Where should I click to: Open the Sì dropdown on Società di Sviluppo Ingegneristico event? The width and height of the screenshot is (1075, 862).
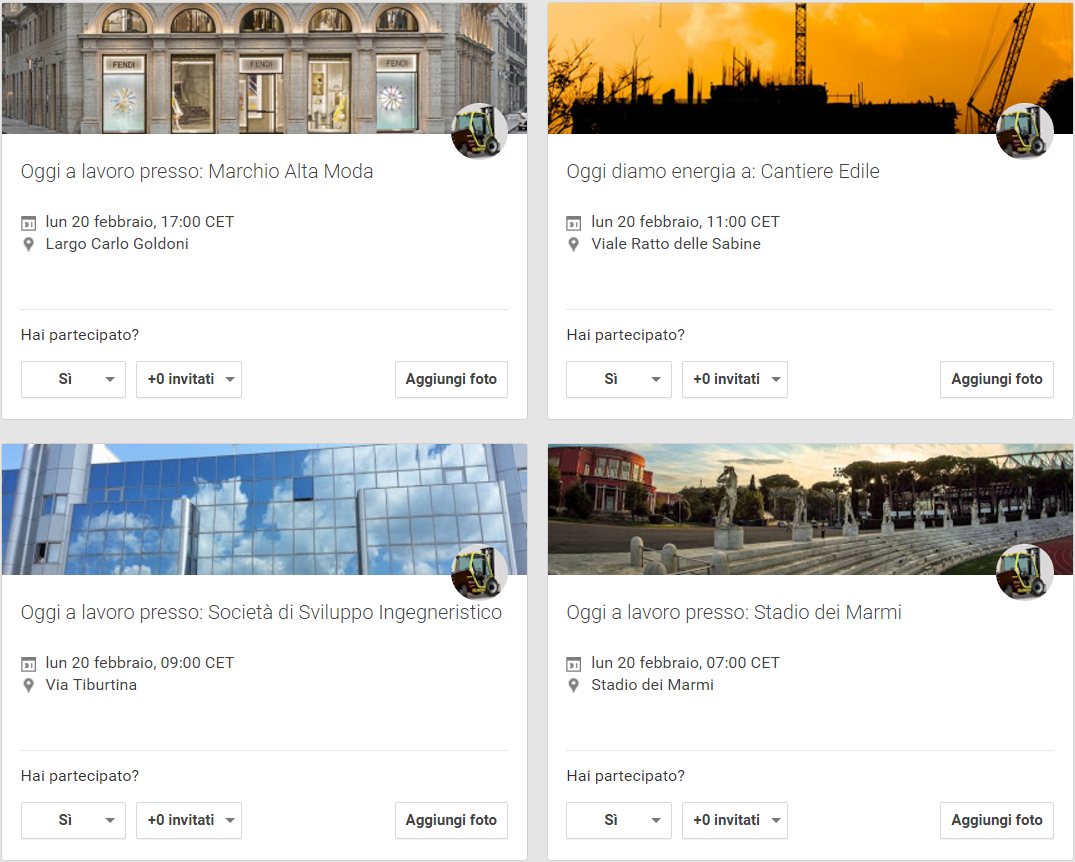click(x=73, y=820)
